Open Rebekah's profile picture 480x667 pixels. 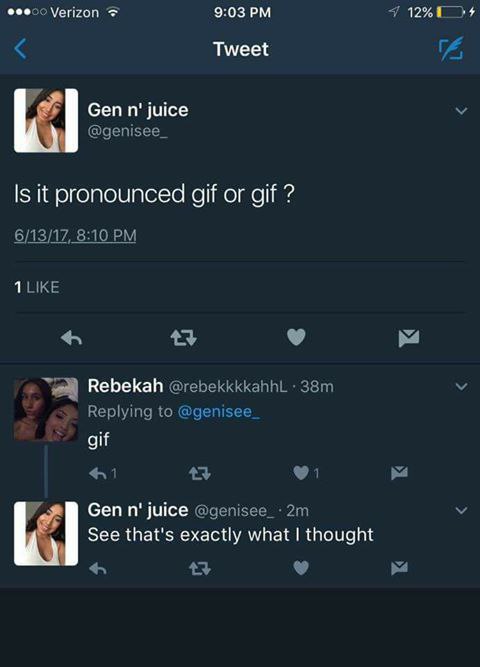(46, 409)
